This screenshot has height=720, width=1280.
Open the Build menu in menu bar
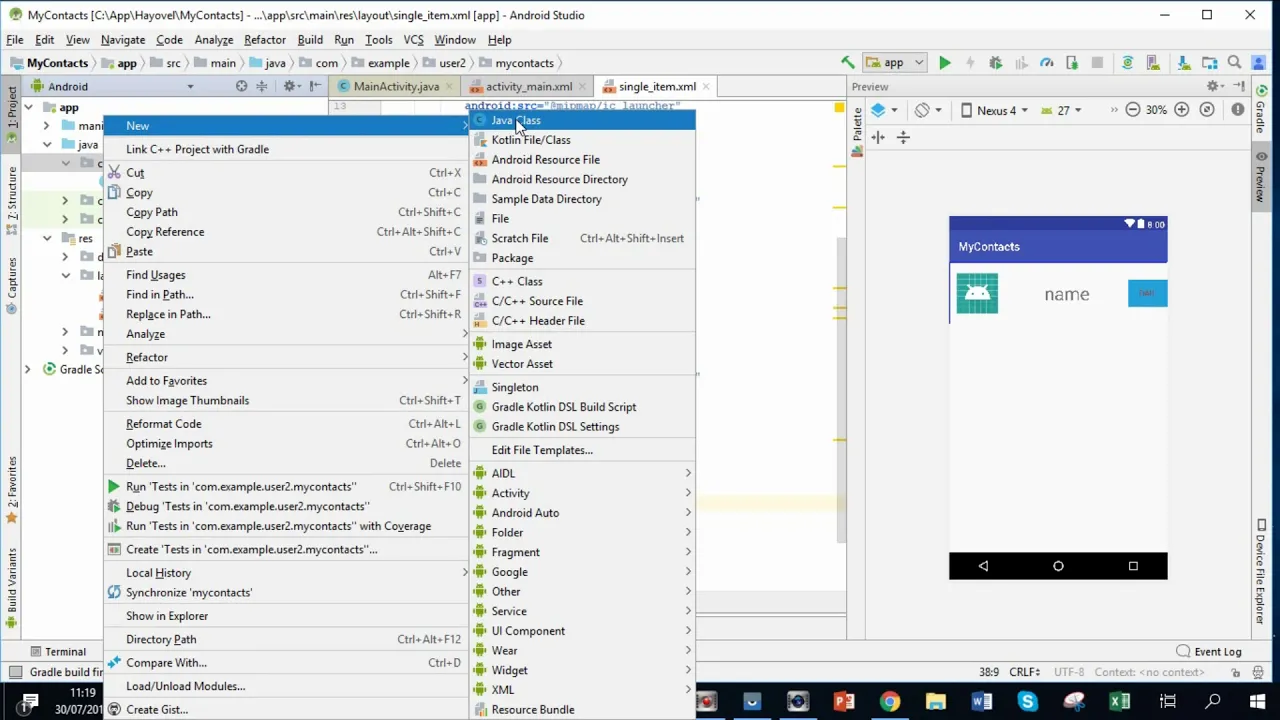pos(310,39)
